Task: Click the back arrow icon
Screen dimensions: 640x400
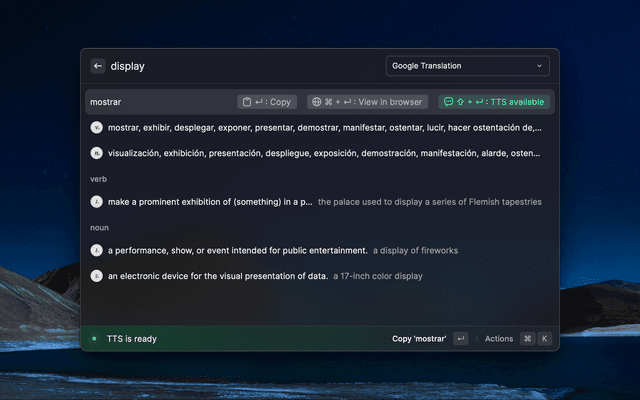Action: [97, 66]
